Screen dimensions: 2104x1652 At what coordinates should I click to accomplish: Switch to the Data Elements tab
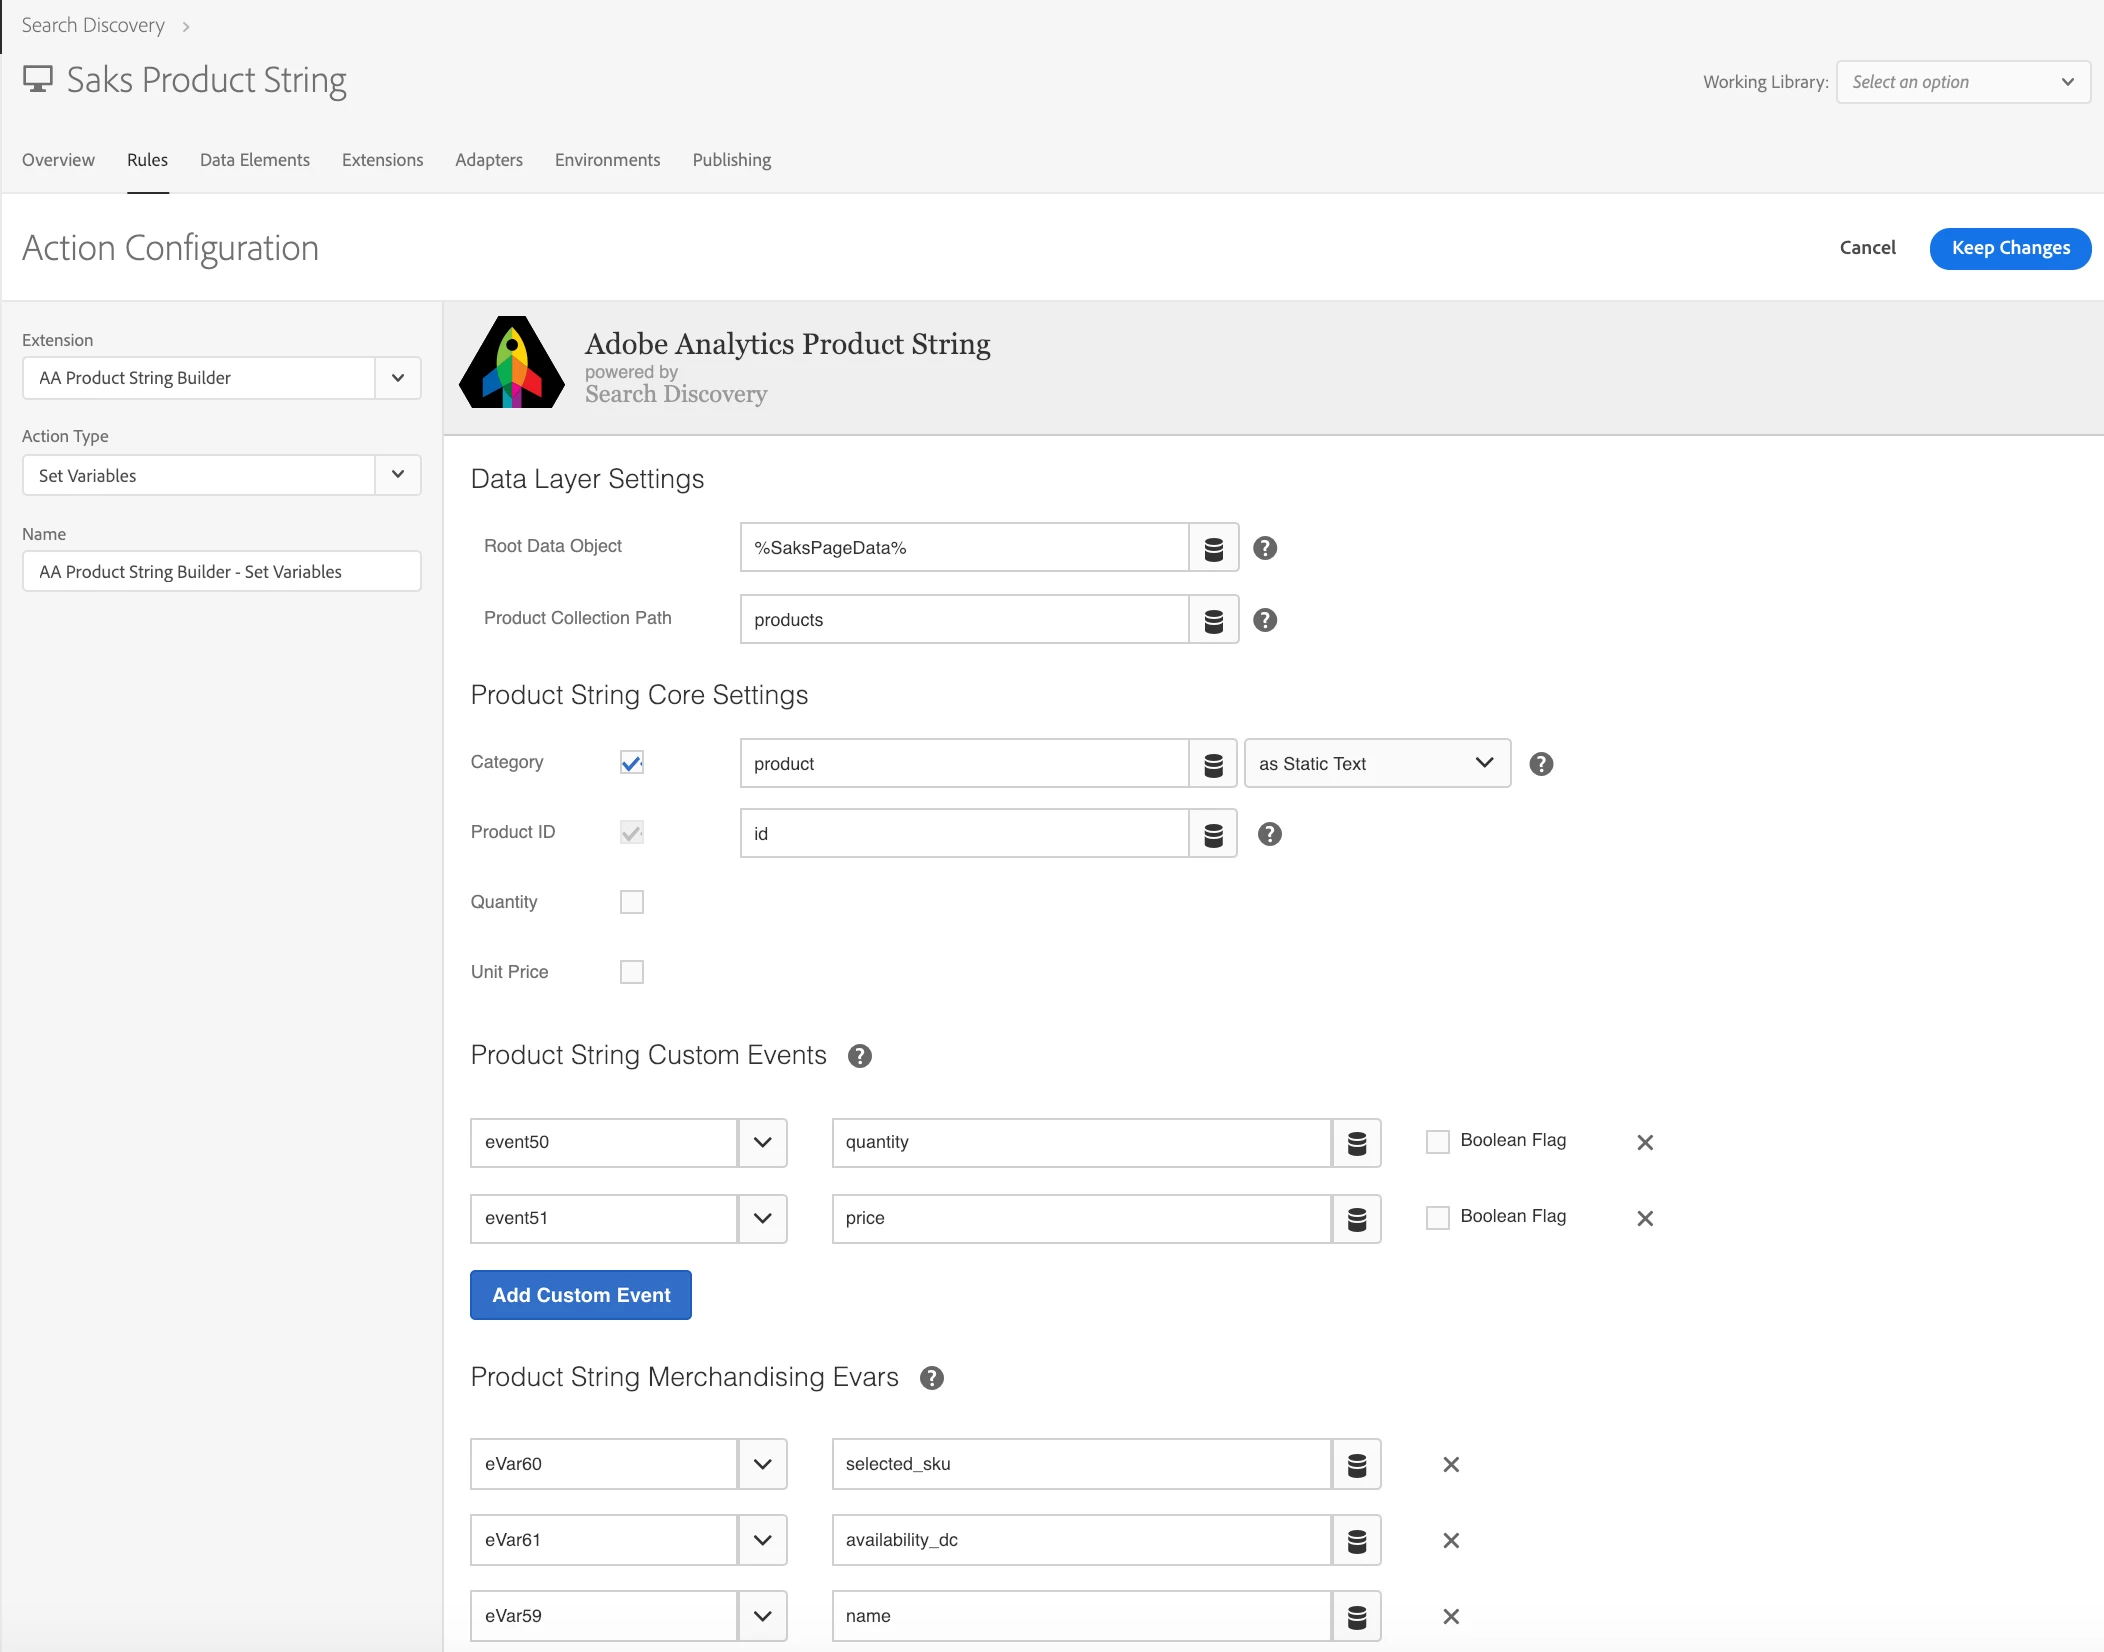point(254,160)
